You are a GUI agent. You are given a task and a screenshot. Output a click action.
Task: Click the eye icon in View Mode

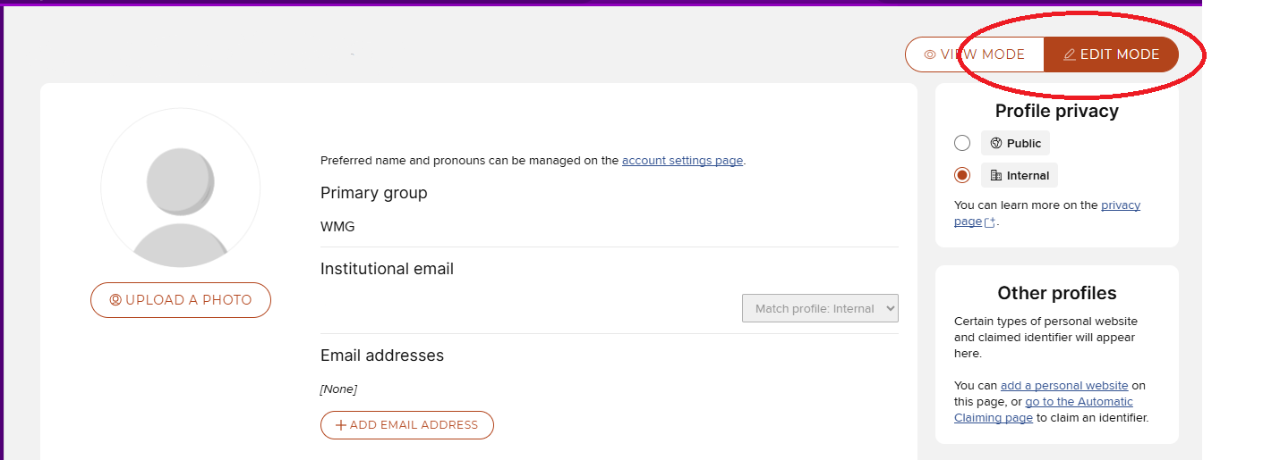coord(930,55)
